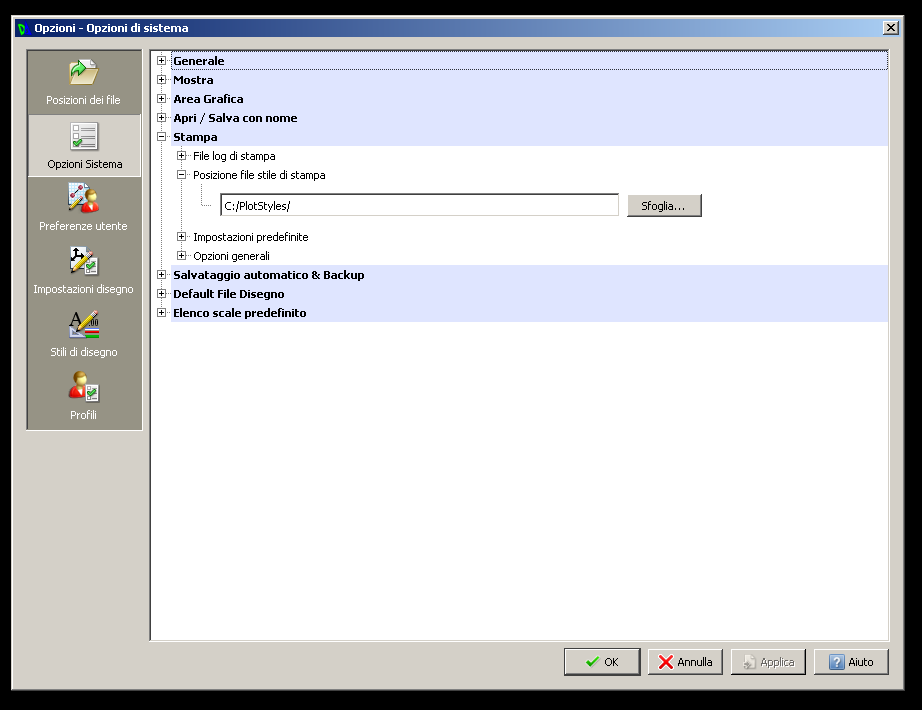Expand the Mostra section
Screen dimensions: 922x710
click(162, 80)
